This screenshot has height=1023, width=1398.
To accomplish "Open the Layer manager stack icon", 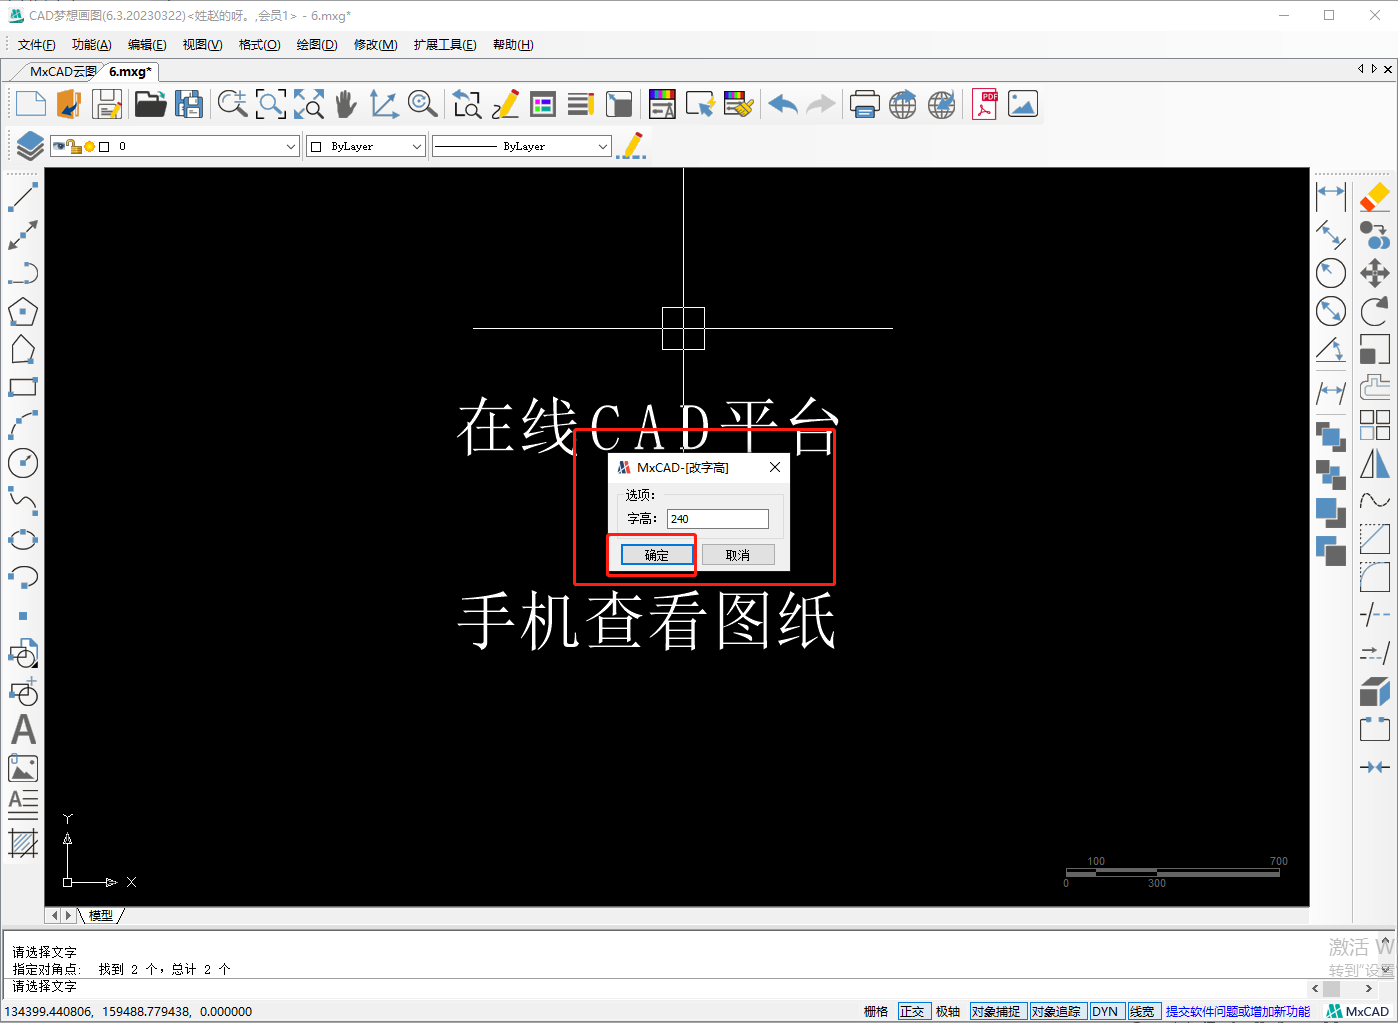I will click(30, 146).
